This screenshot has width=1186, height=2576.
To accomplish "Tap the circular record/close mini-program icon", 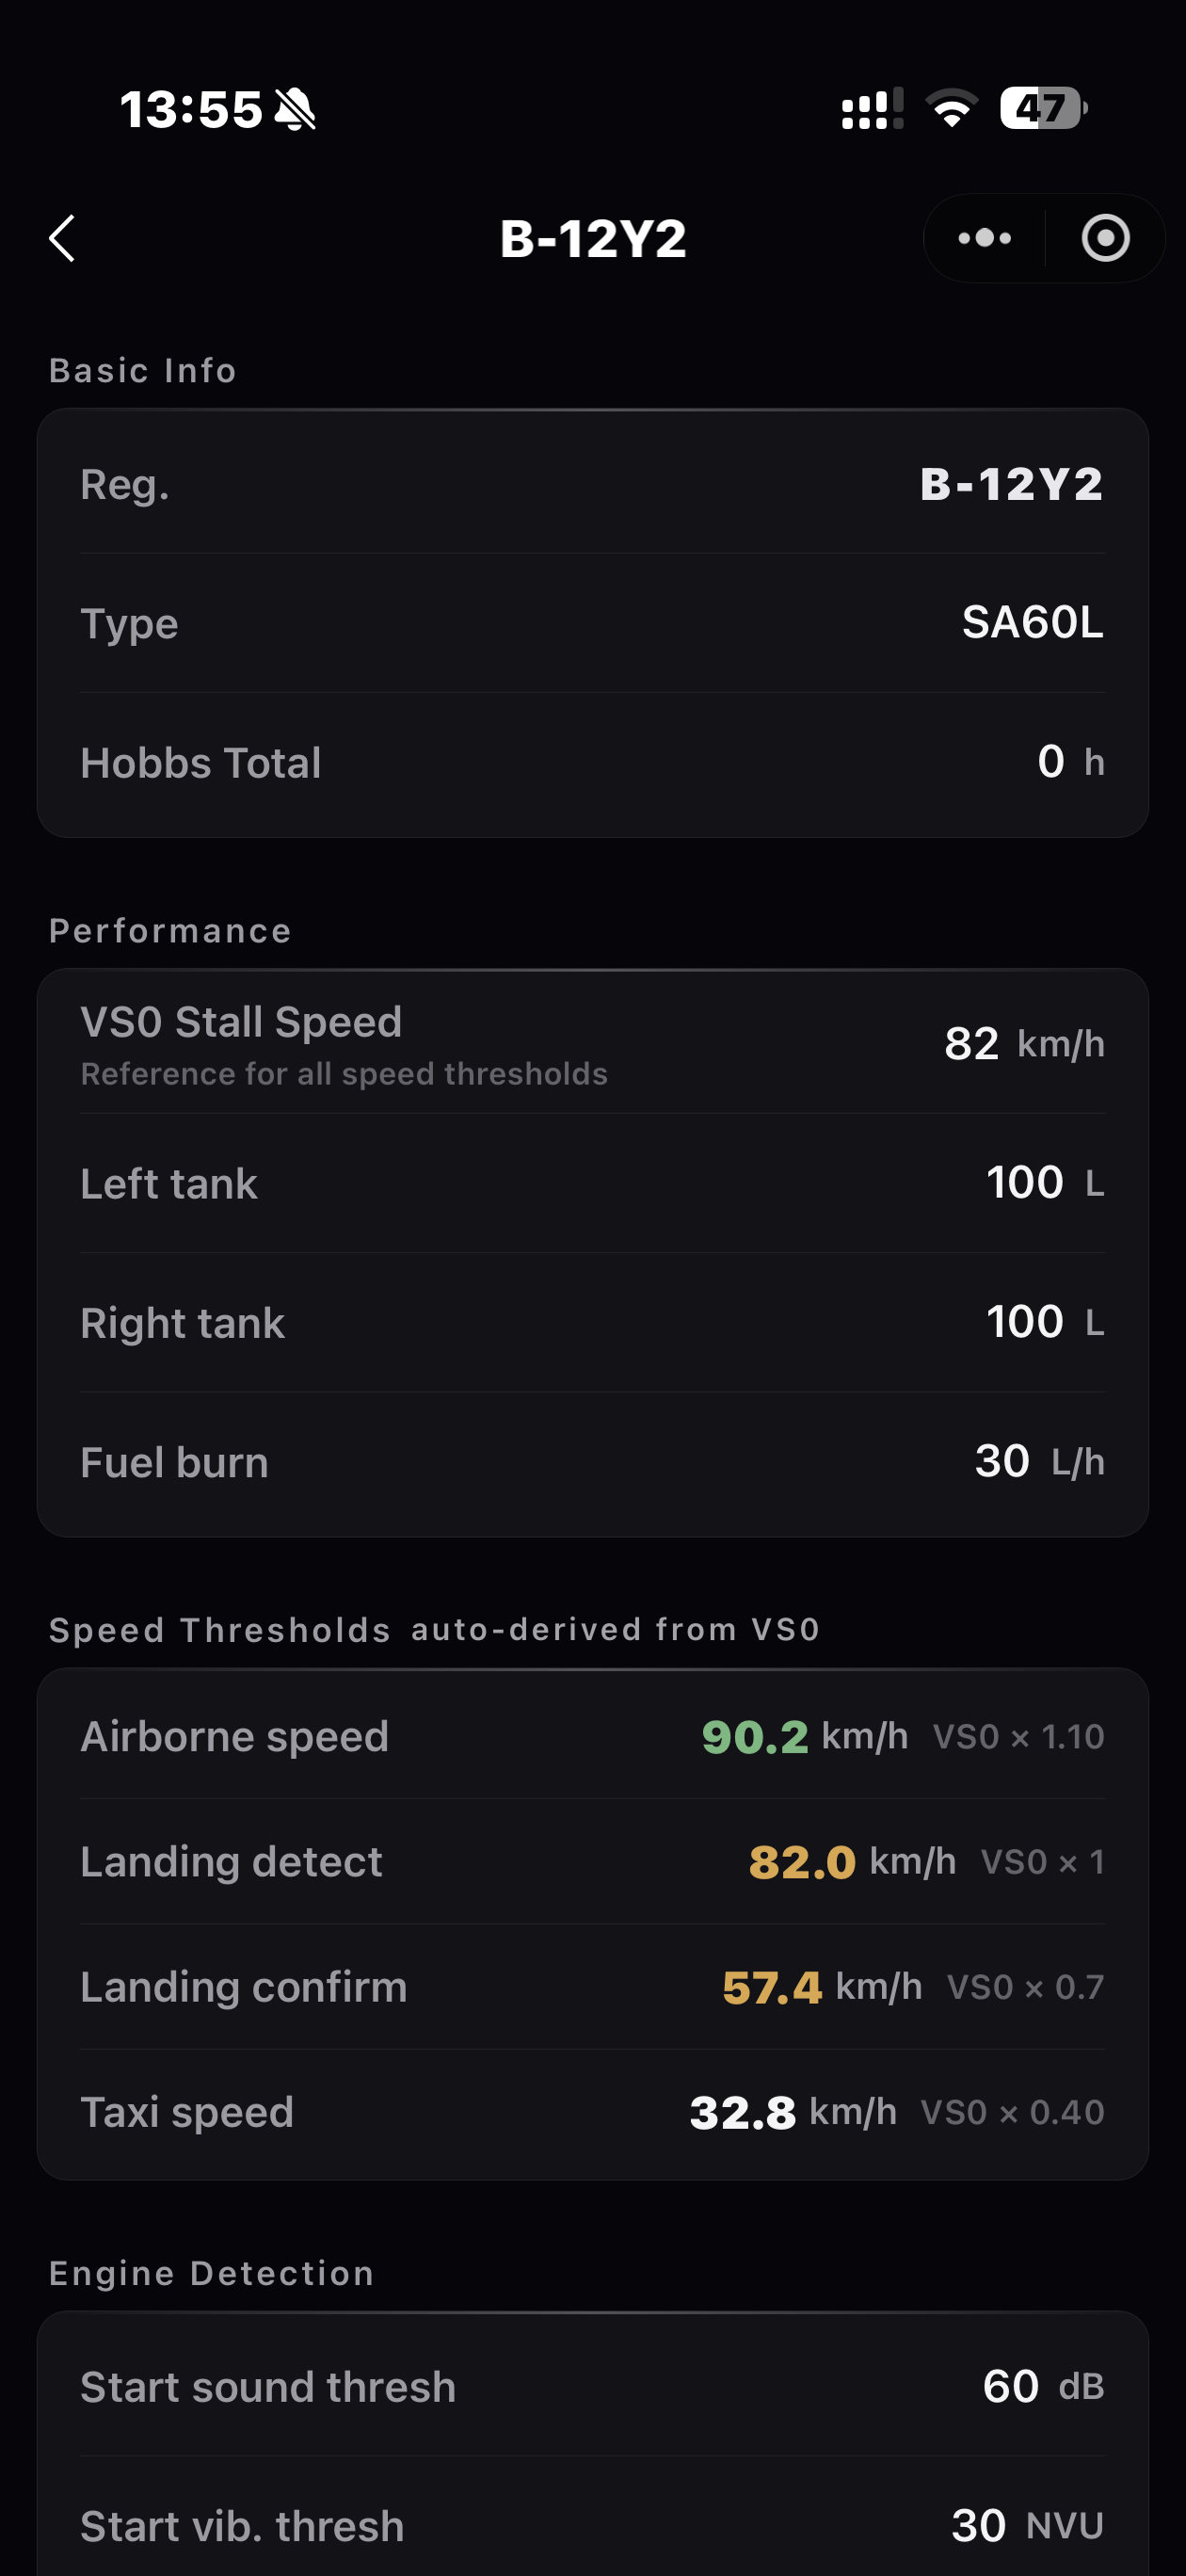I will (x=1105, y=238).
